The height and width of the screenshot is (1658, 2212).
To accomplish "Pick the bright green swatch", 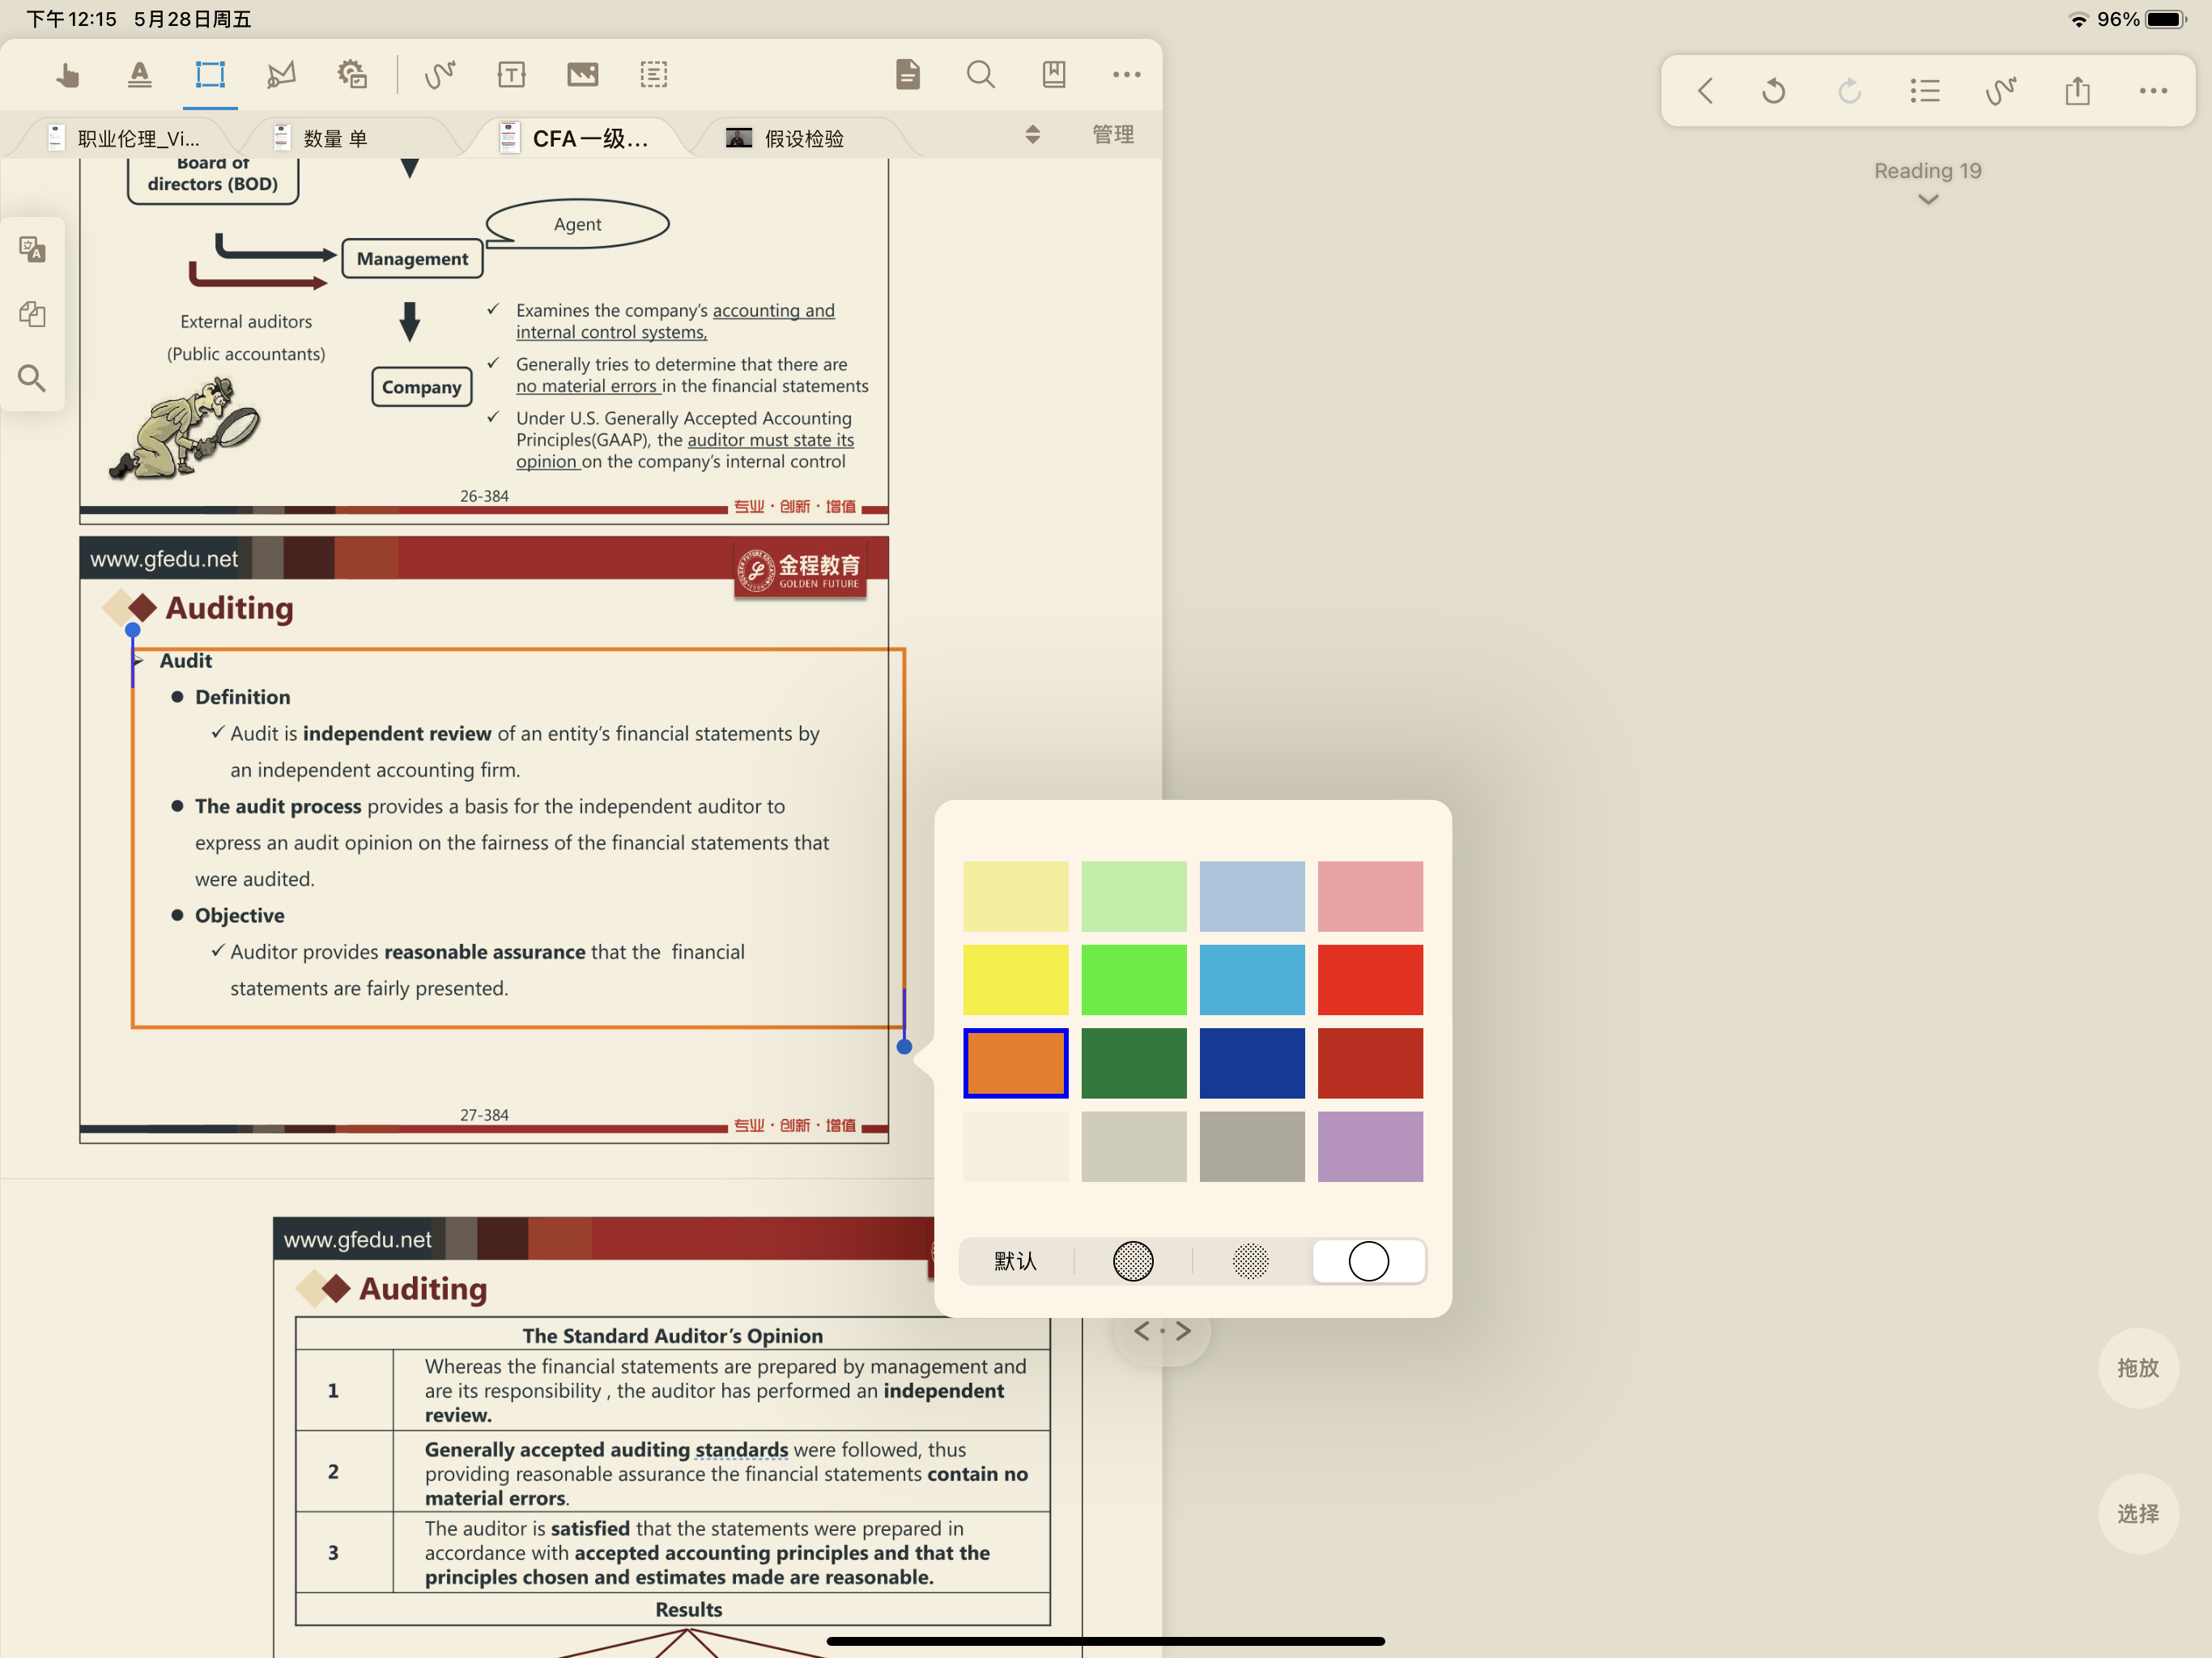I will 1134,980.
